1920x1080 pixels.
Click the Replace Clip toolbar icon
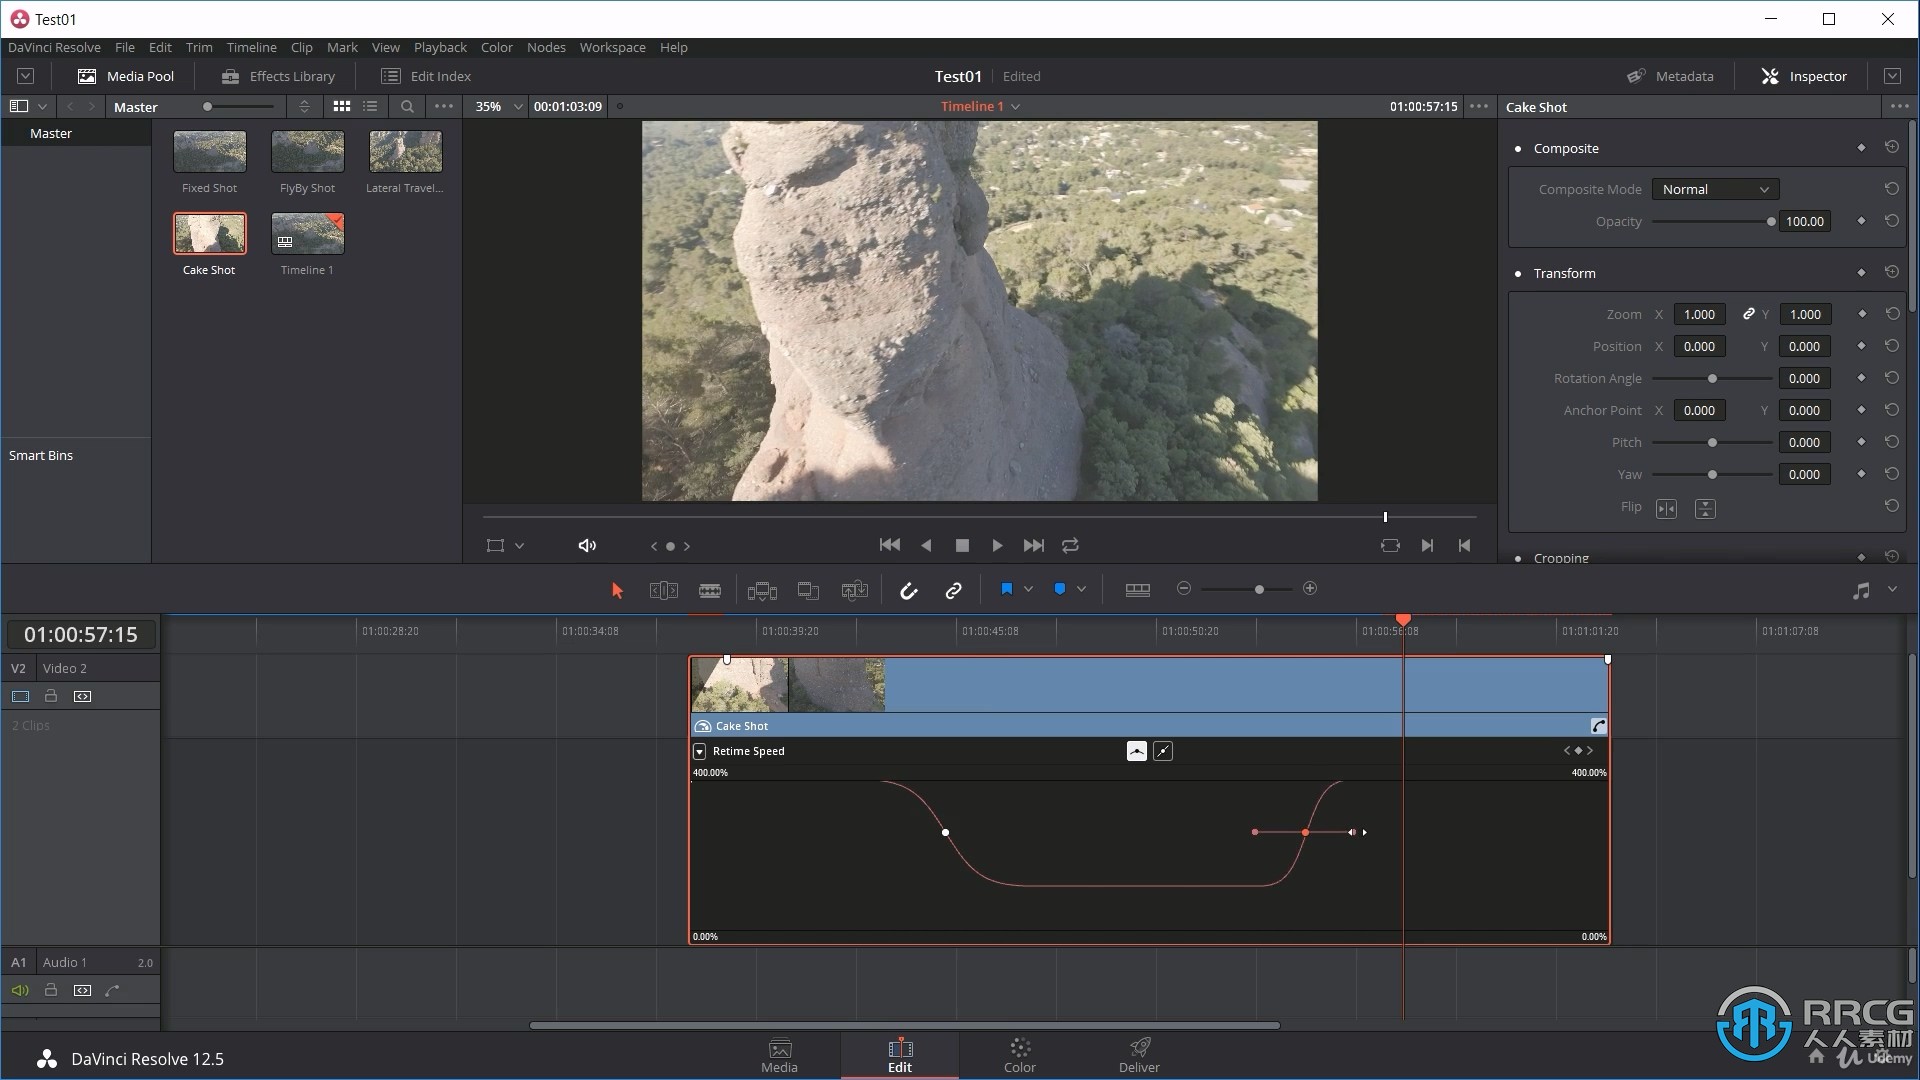854,590
